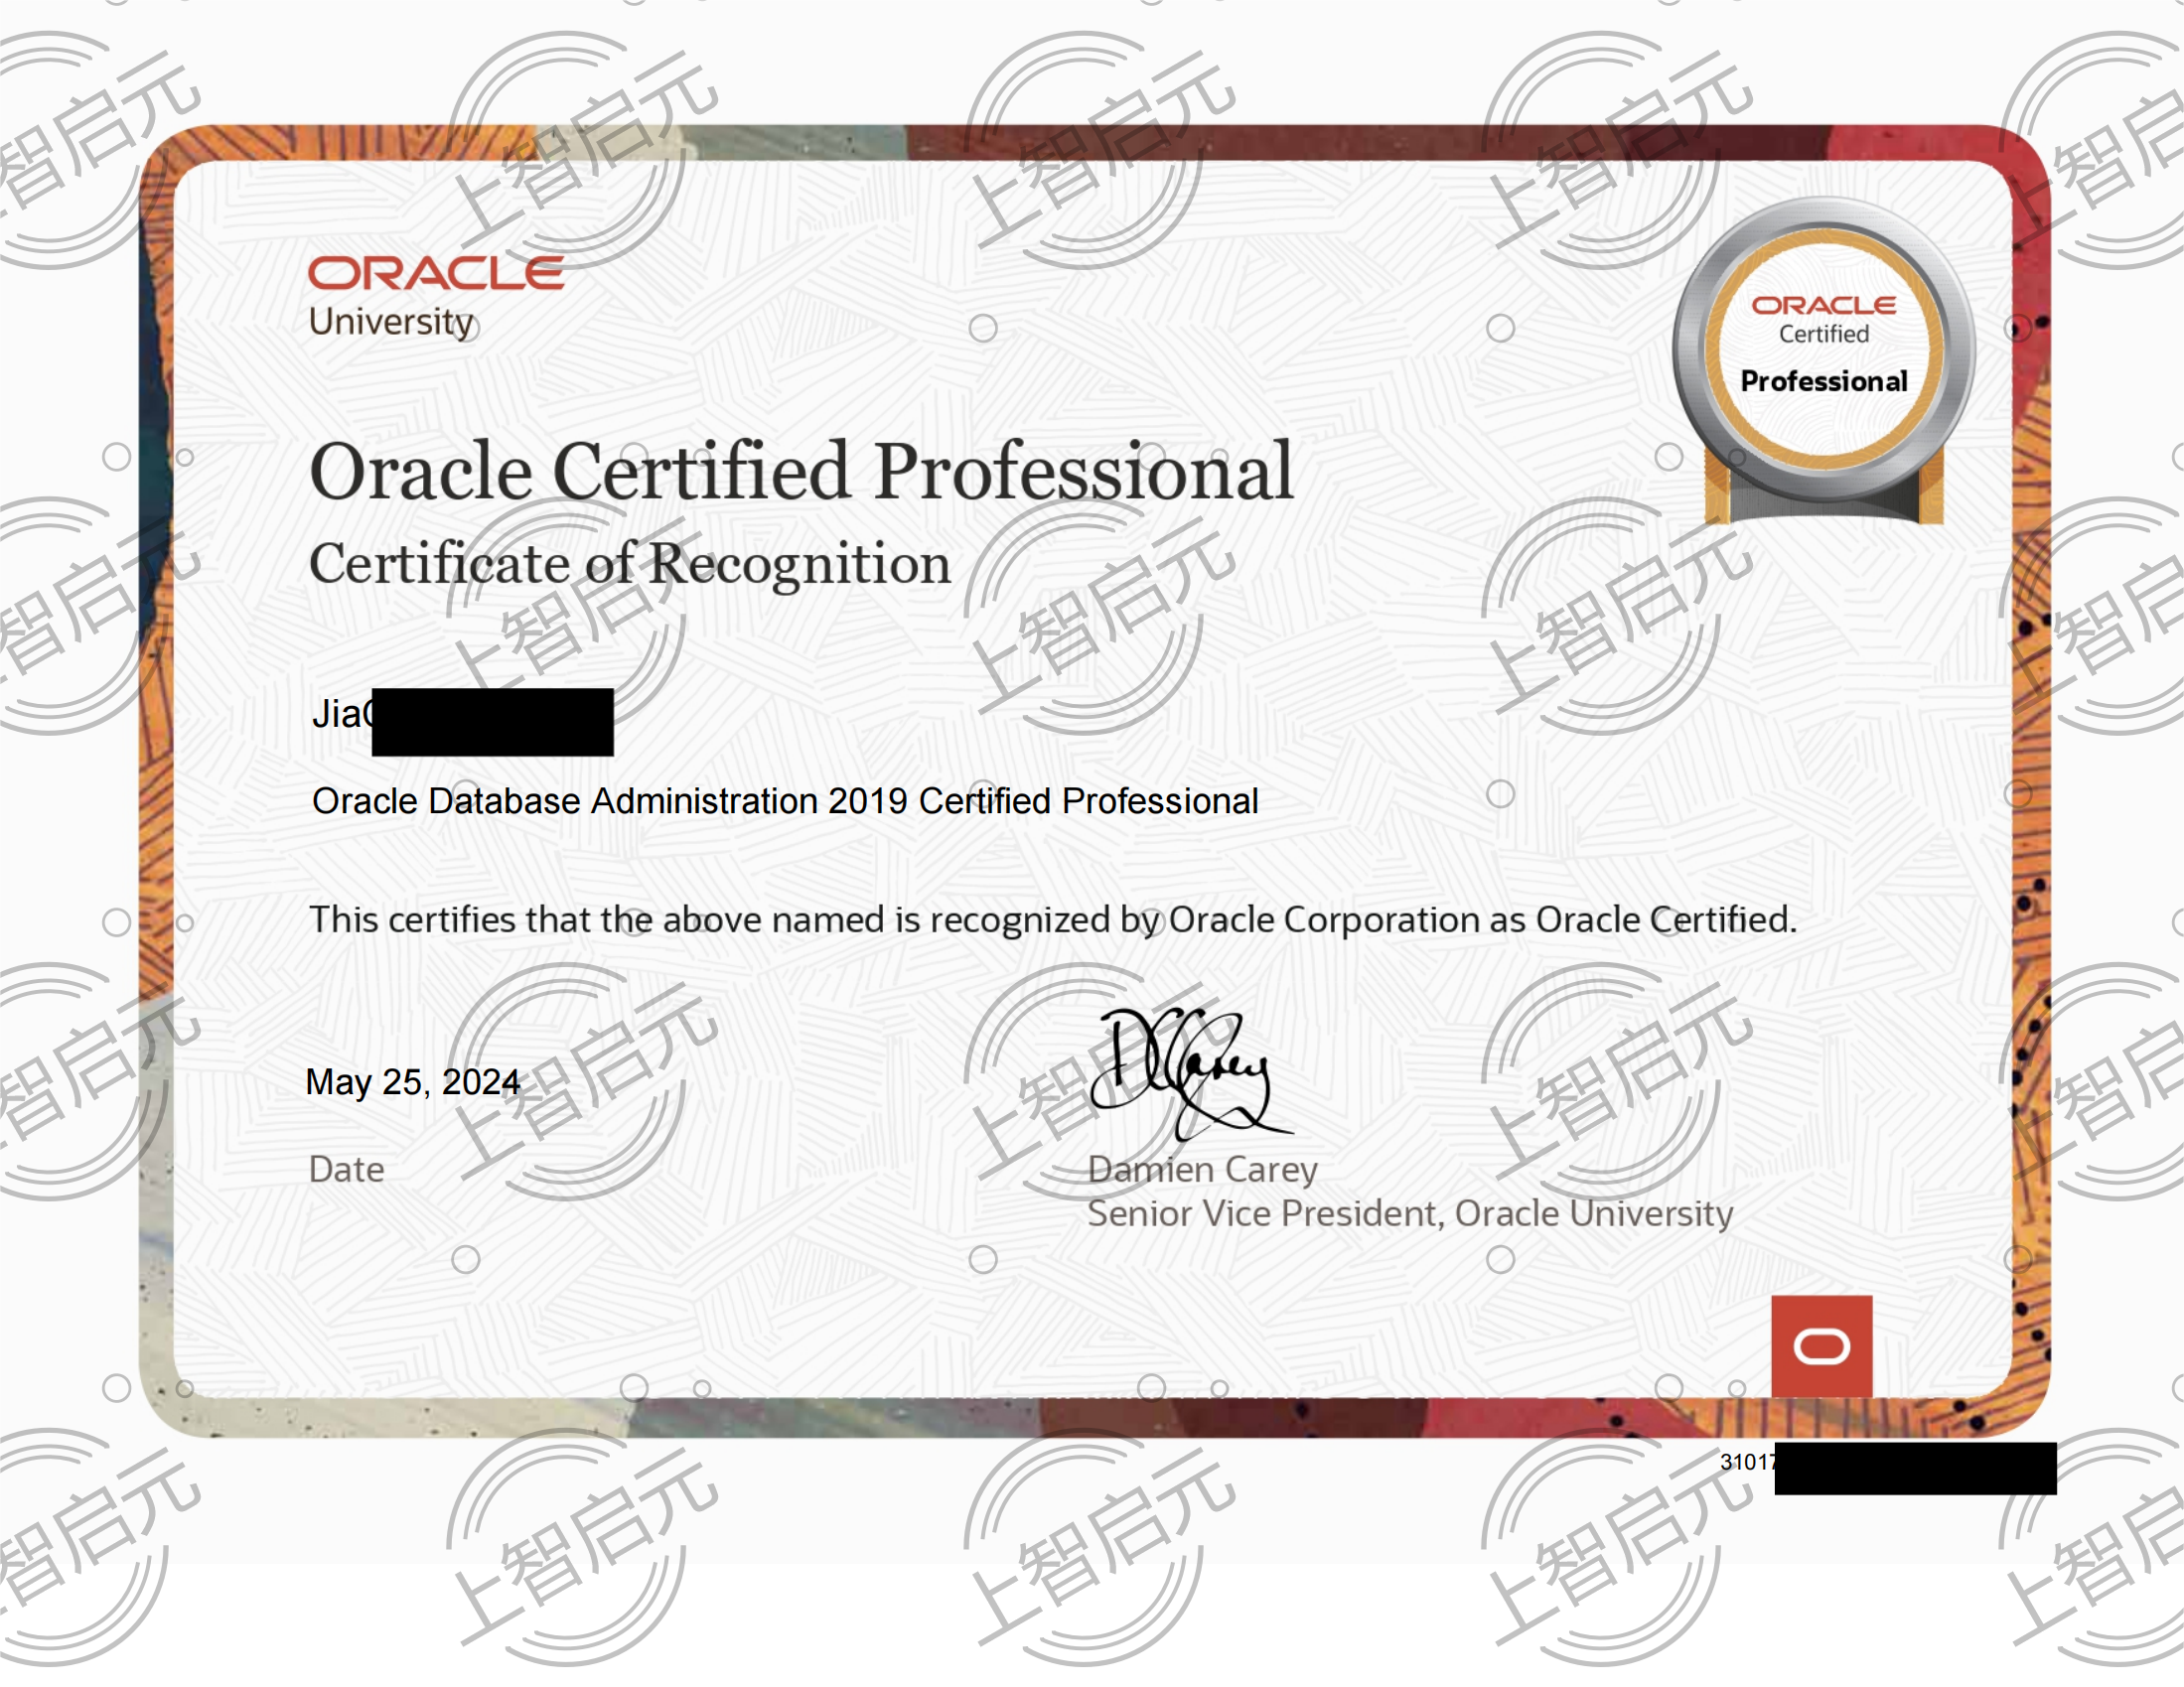Click the 'Date' label
Image resolution: width=2184 pixels, height=1687 pixels.
[x=346, y=1169]
